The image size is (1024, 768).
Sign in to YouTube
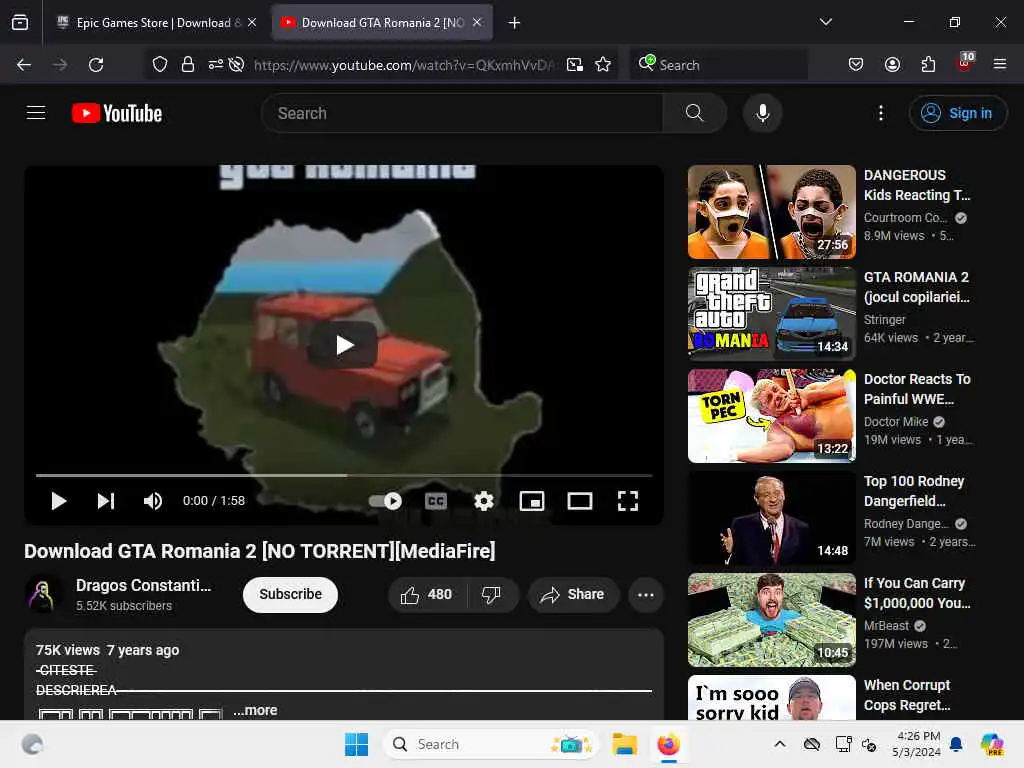[x=957, y=113]
